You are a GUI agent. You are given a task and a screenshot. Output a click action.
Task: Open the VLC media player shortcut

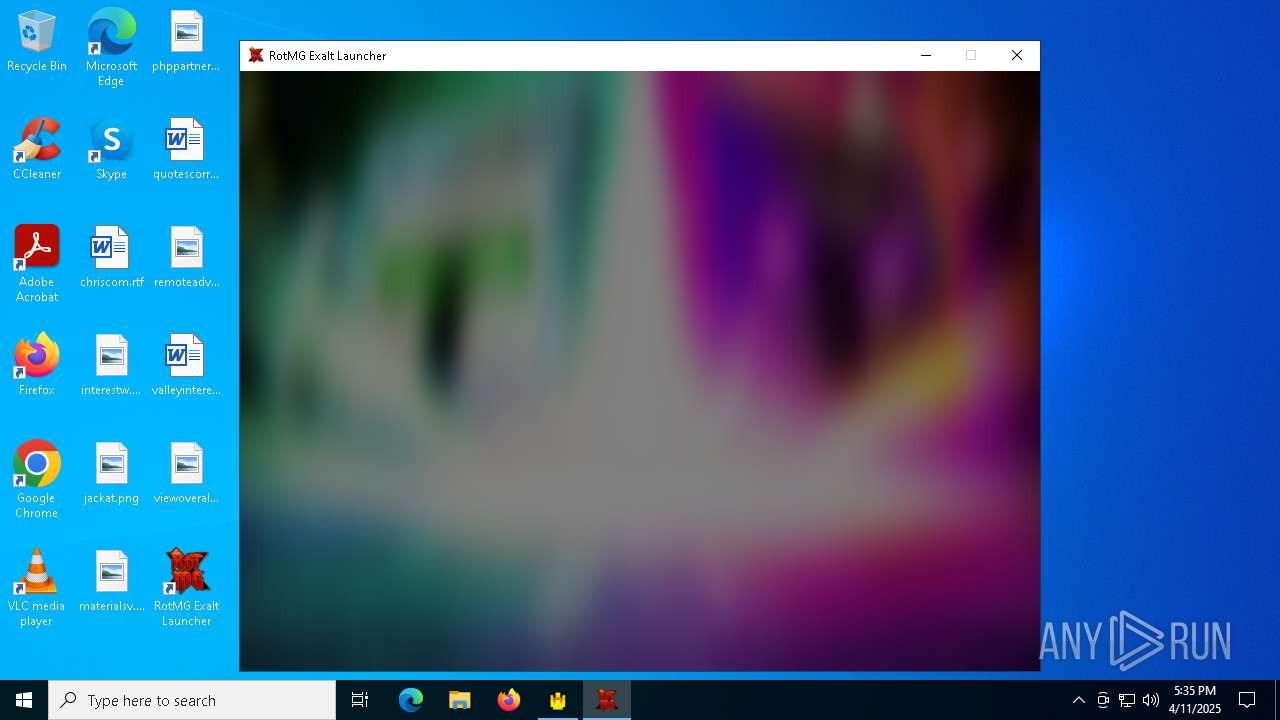pyautogui.click(x=37, y=588)
